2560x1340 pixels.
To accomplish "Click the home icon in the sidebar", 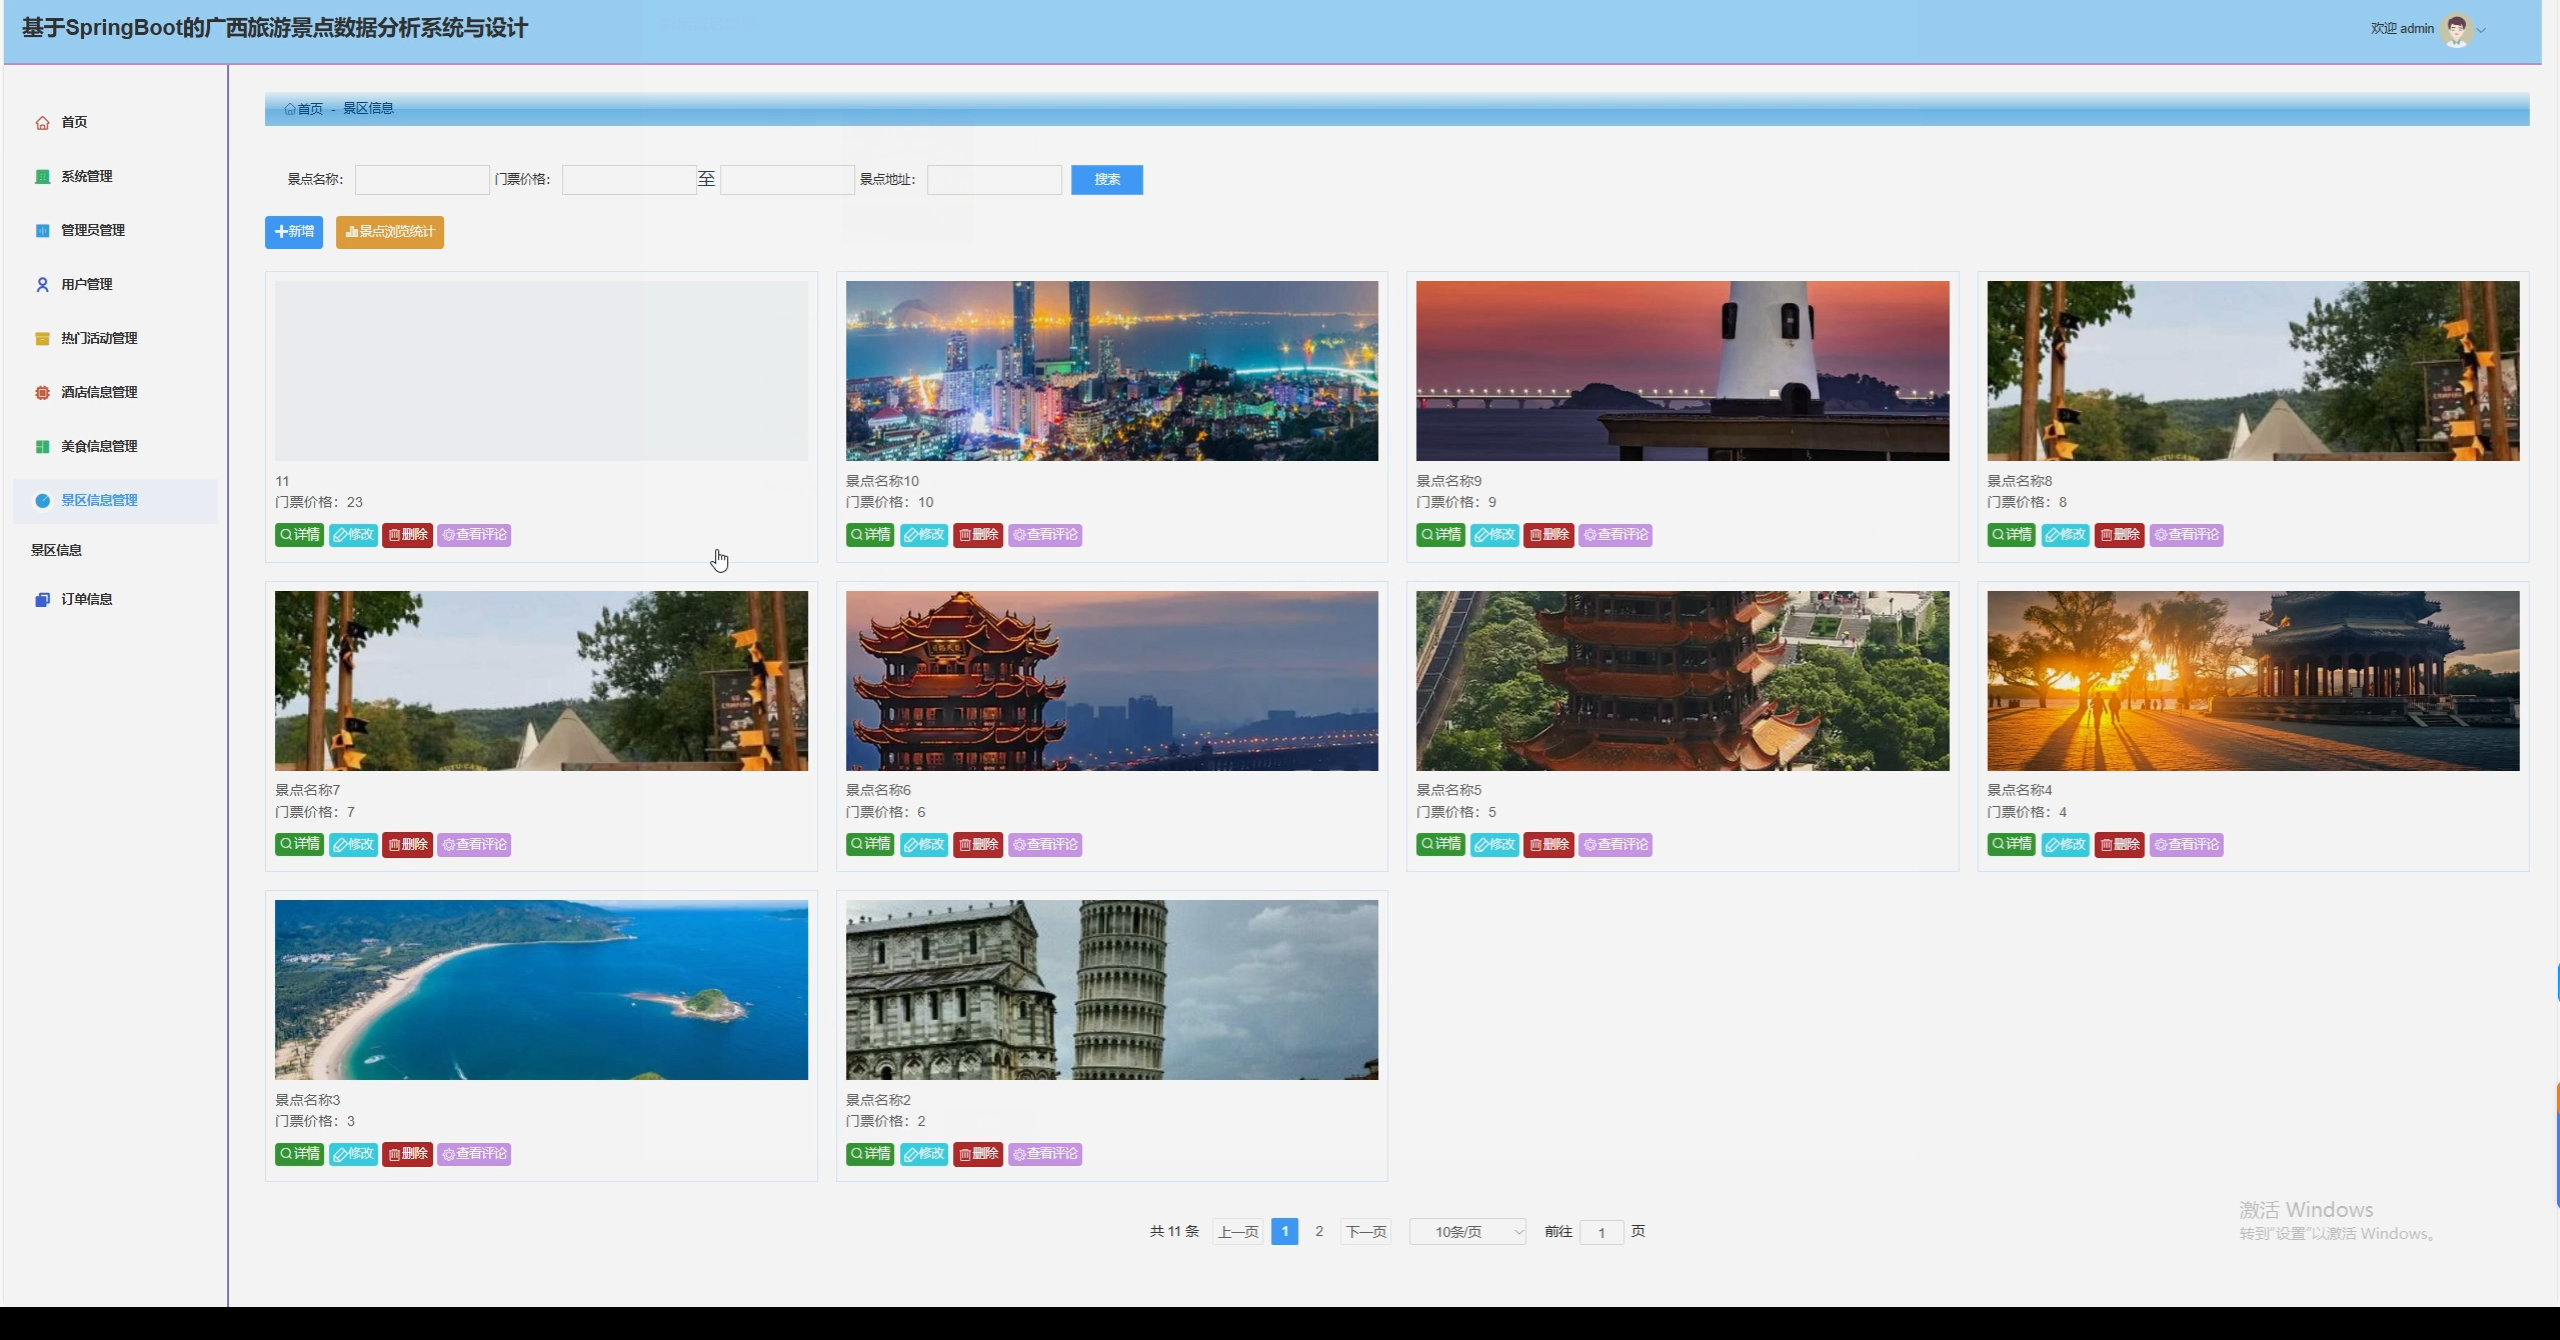I will (x=42, y=123).
